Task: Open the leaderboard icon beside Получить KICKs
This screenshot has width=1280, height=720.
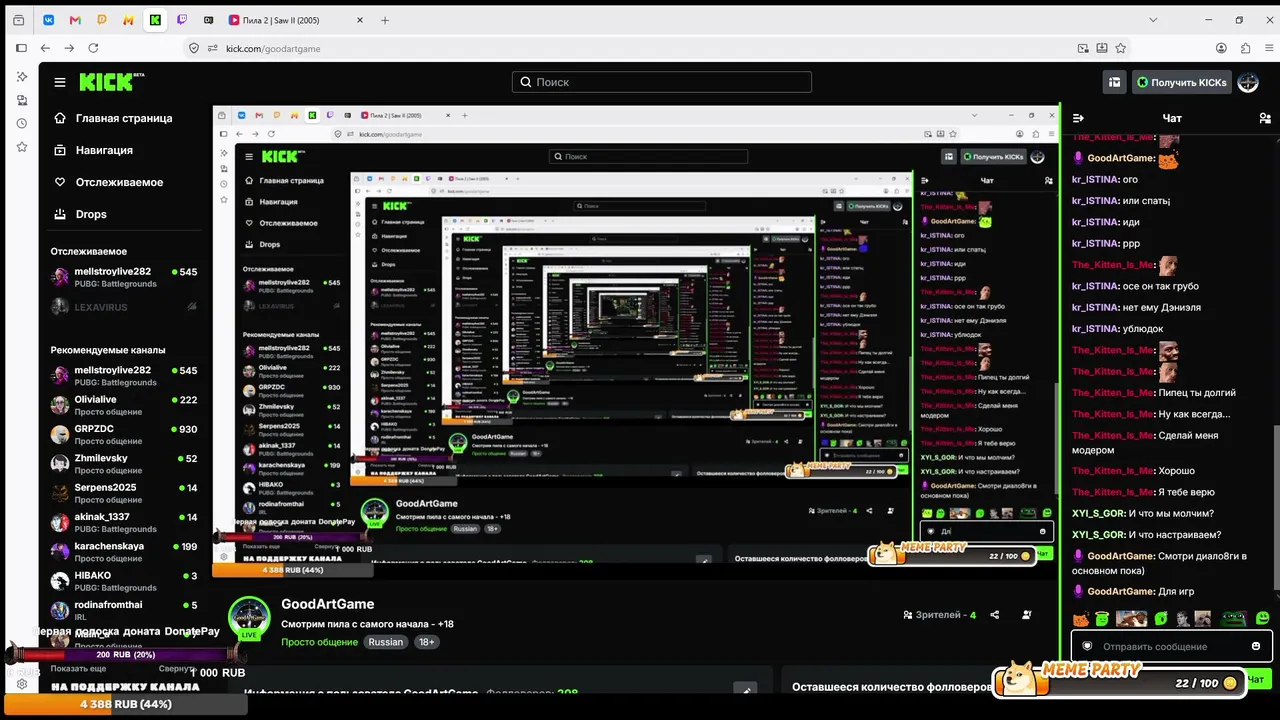Action: point(1114,82)
